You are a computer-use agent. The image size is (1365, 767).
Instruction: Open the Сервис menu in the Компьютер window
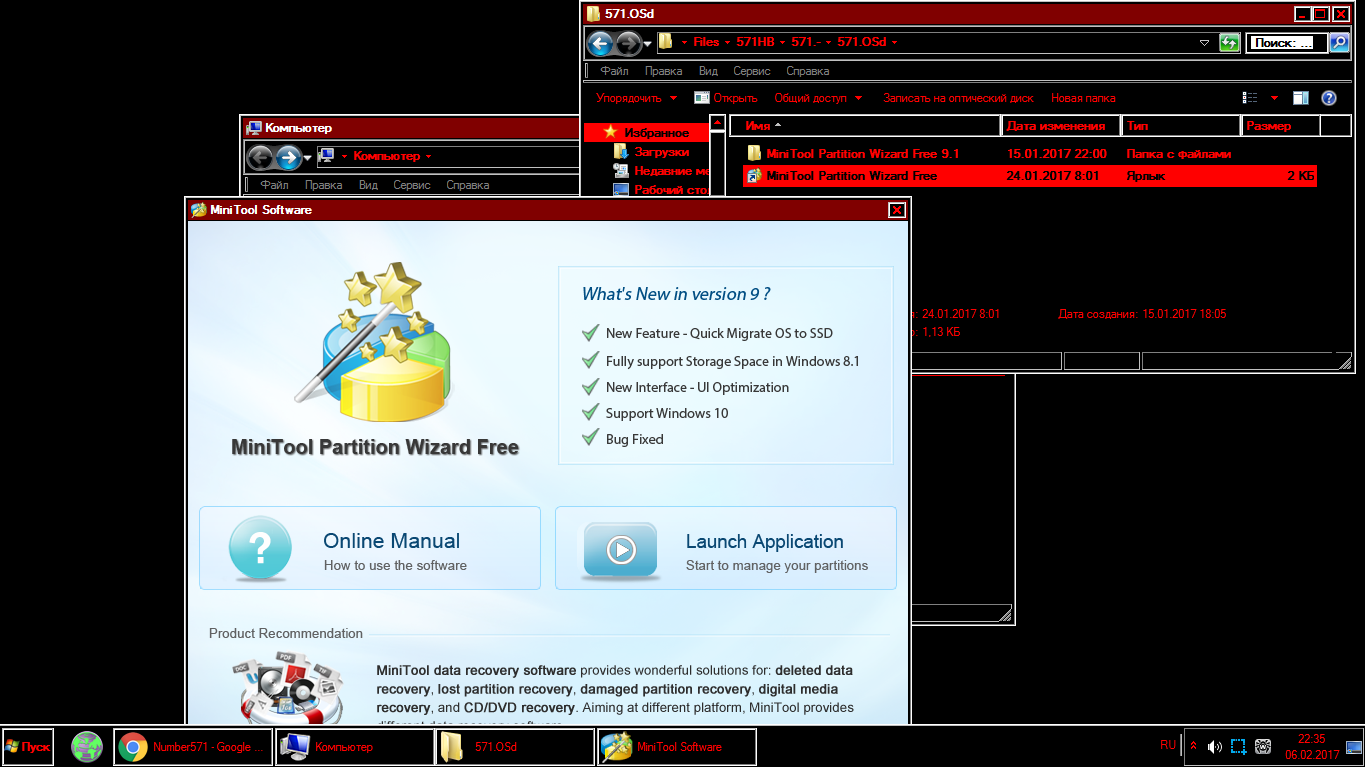(411, 185)
